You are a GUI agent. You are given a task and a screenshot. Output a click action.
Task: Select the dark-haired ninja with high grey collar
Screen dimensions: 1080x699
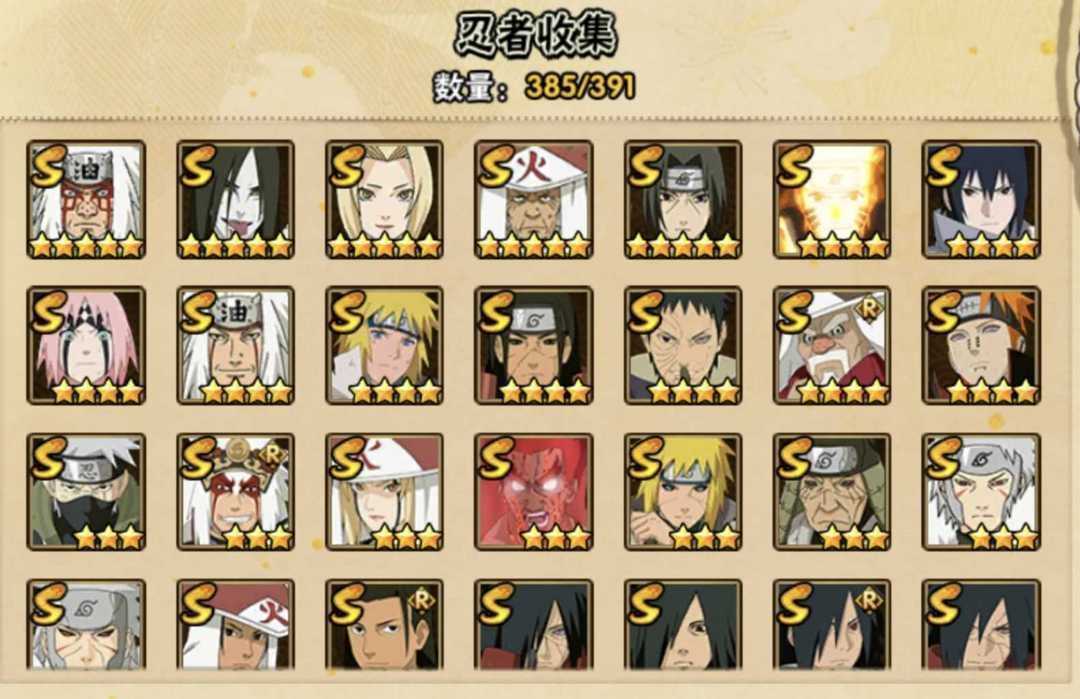pos(982,200)
